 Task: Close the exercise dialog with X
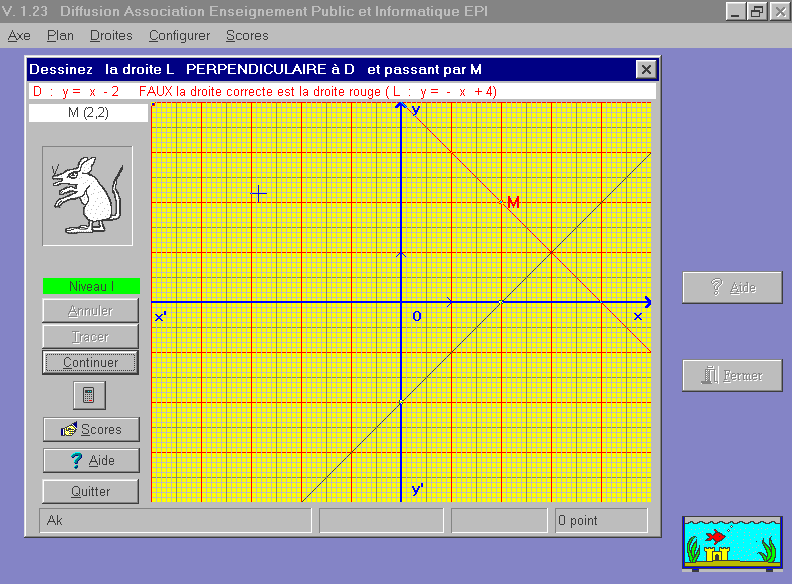pyautogui.click(x=646, y=69)
